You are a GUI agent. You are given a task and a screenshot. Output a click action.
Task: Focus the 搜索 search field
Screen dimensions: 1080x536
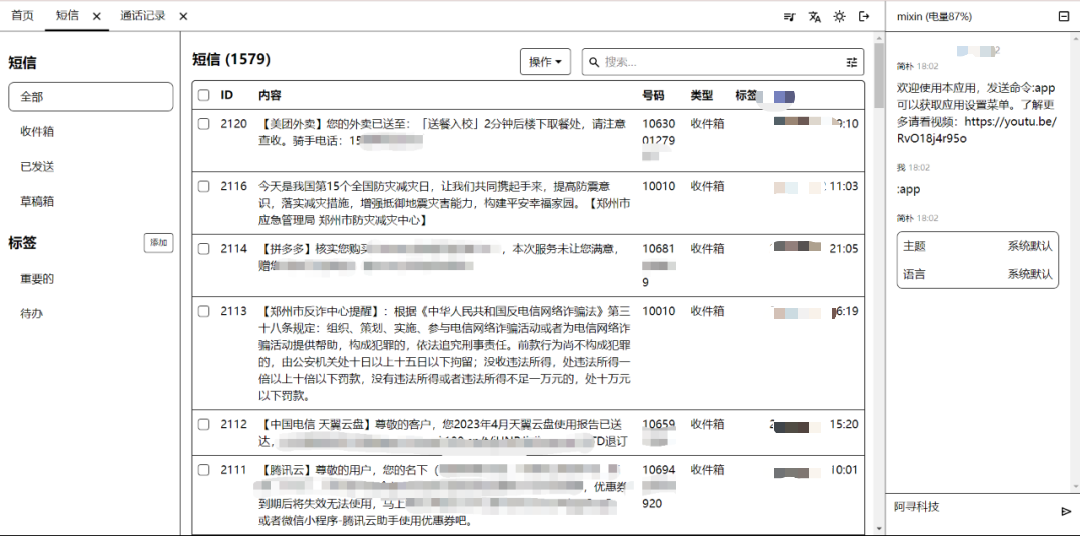point(723,62)
